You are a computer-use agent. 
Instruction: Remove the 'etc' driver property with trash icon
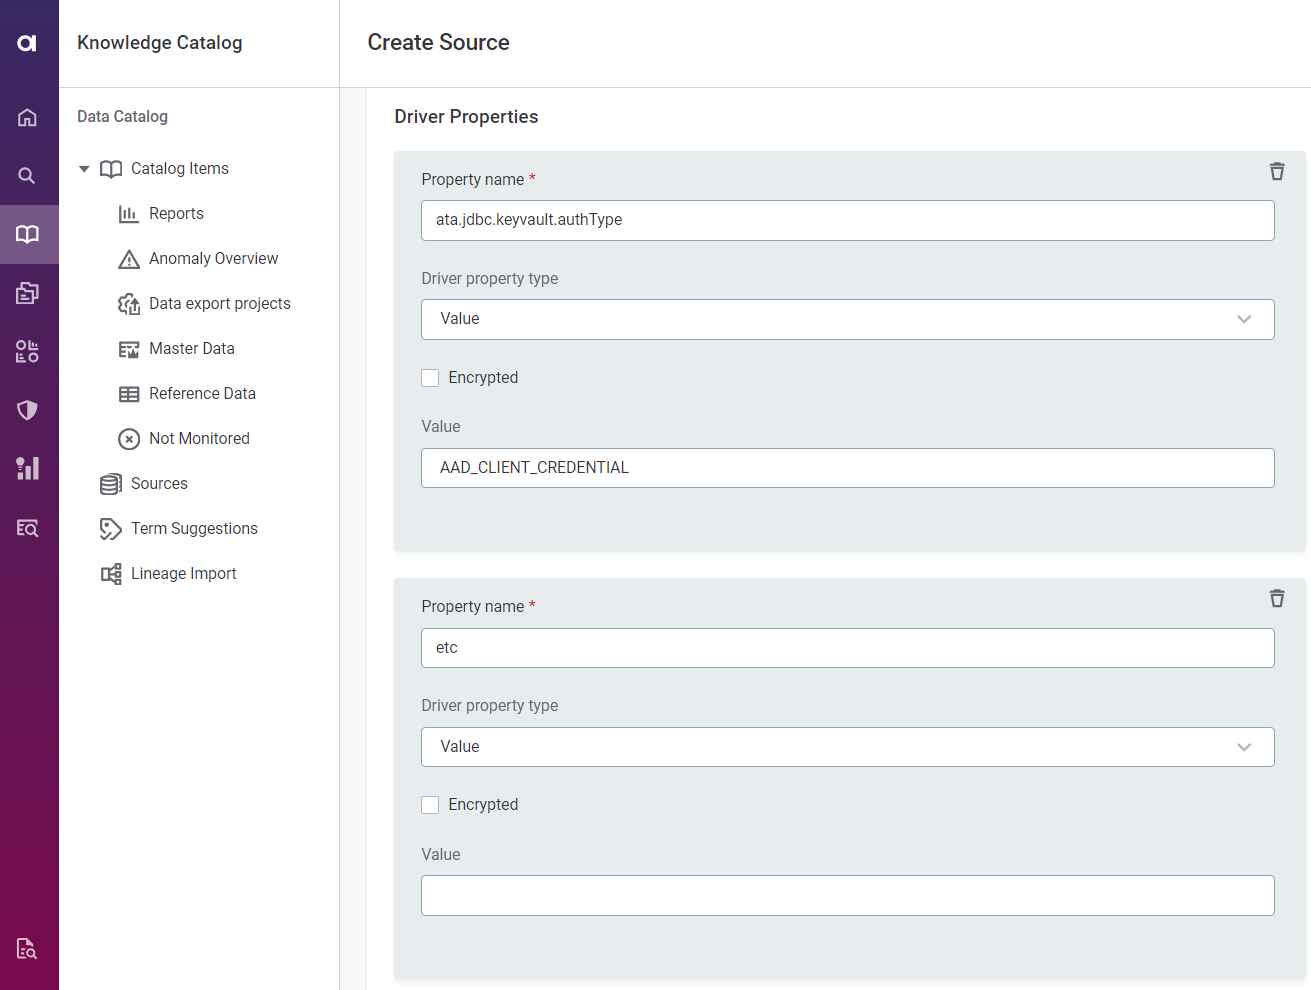(x=1276, y=598)
